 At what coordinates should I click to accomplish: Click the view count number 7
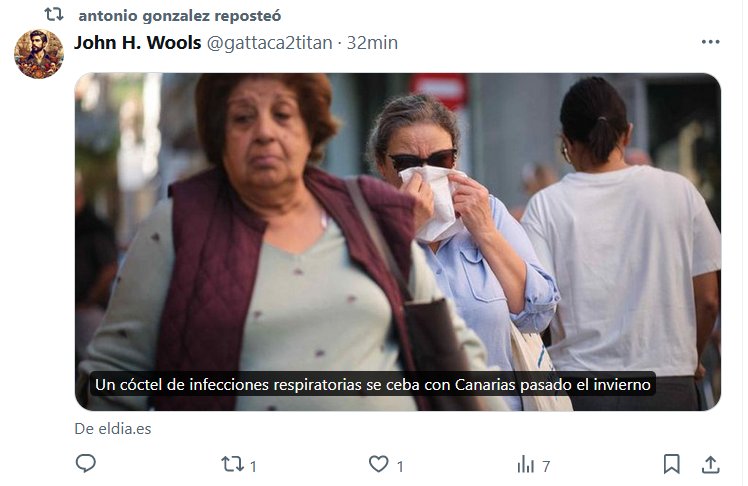coord(546,466)
